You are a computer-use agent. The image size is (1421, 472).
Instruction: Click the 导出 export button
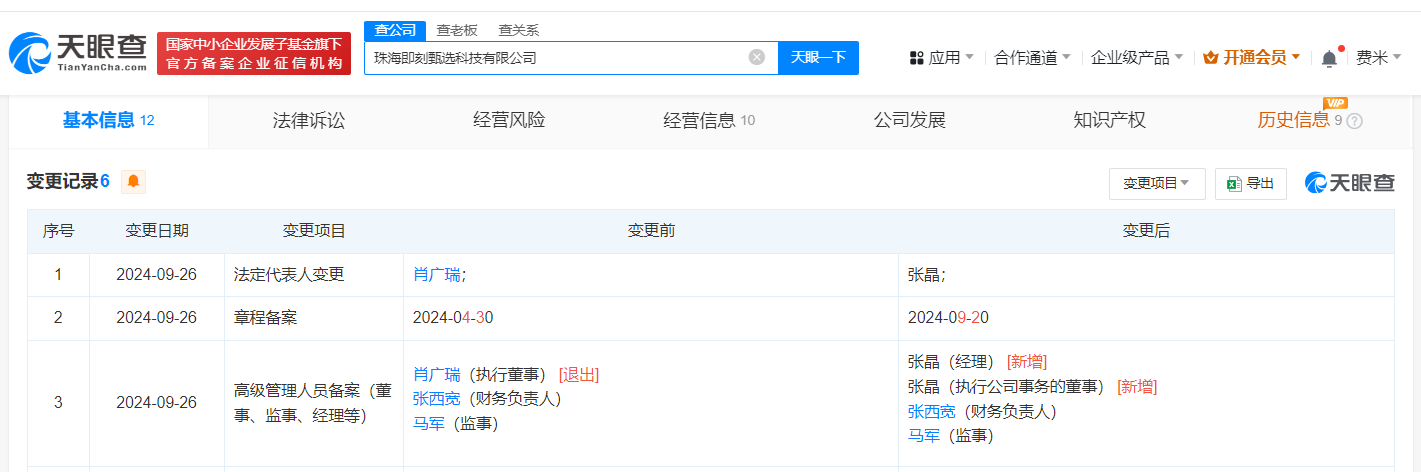tap(1251, 184)
